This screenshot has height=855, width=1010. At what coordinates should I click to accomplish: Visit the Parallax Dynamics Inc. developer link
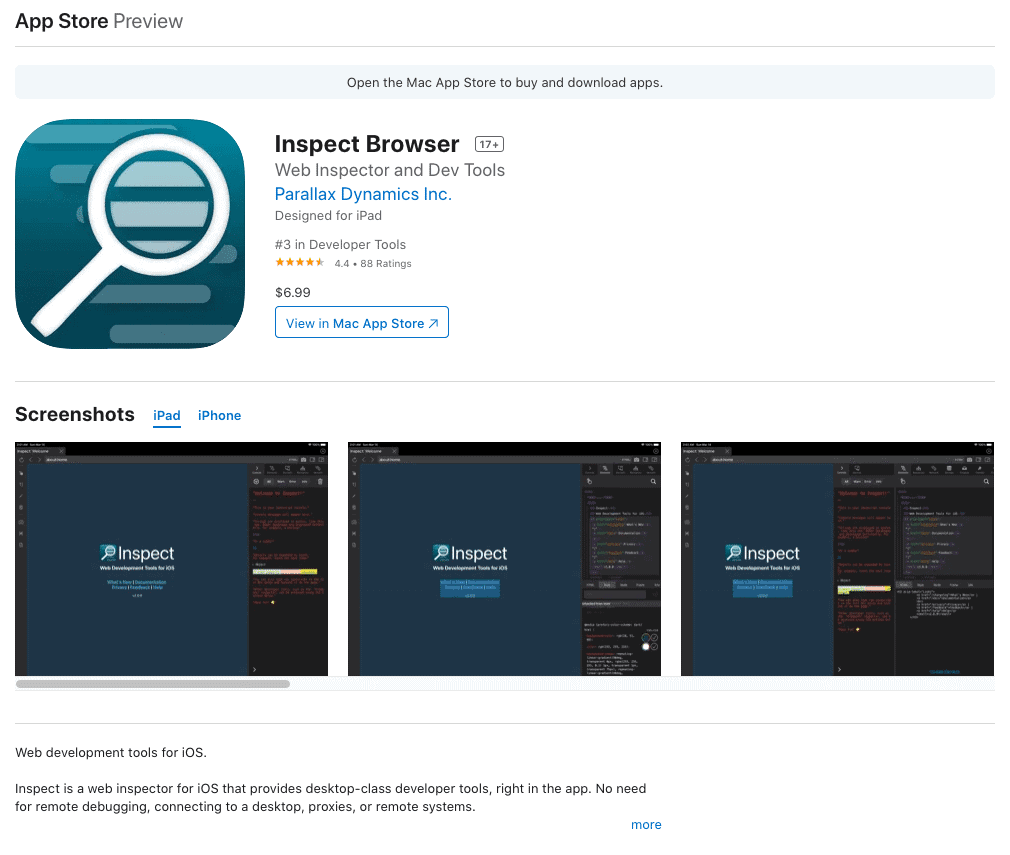click(x=363, y=194)
